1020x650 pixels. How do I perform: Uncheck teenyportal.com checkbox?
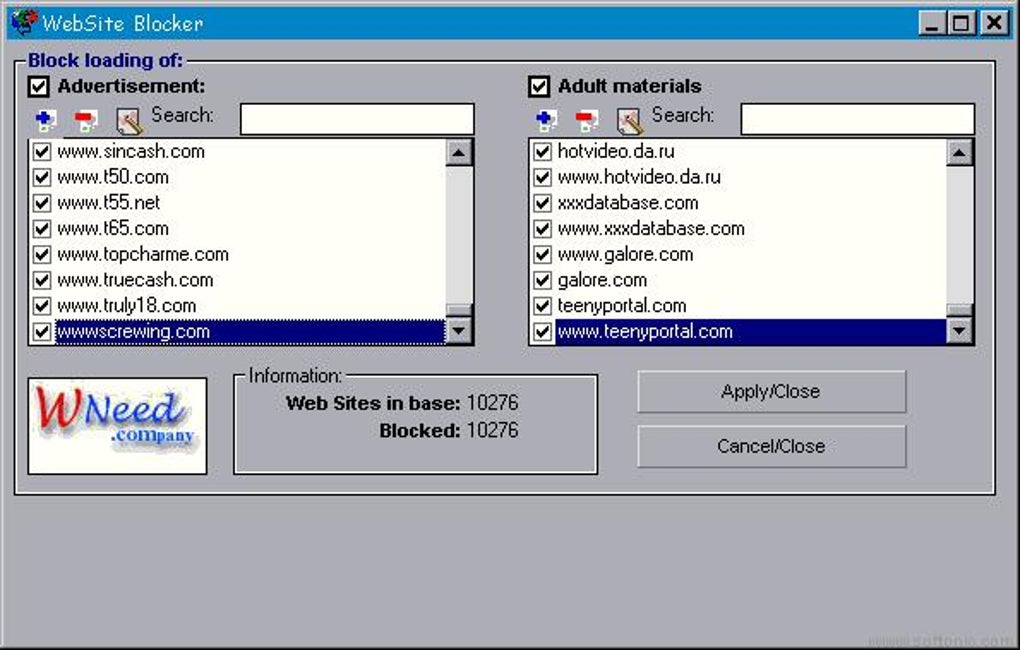(542, 306)
